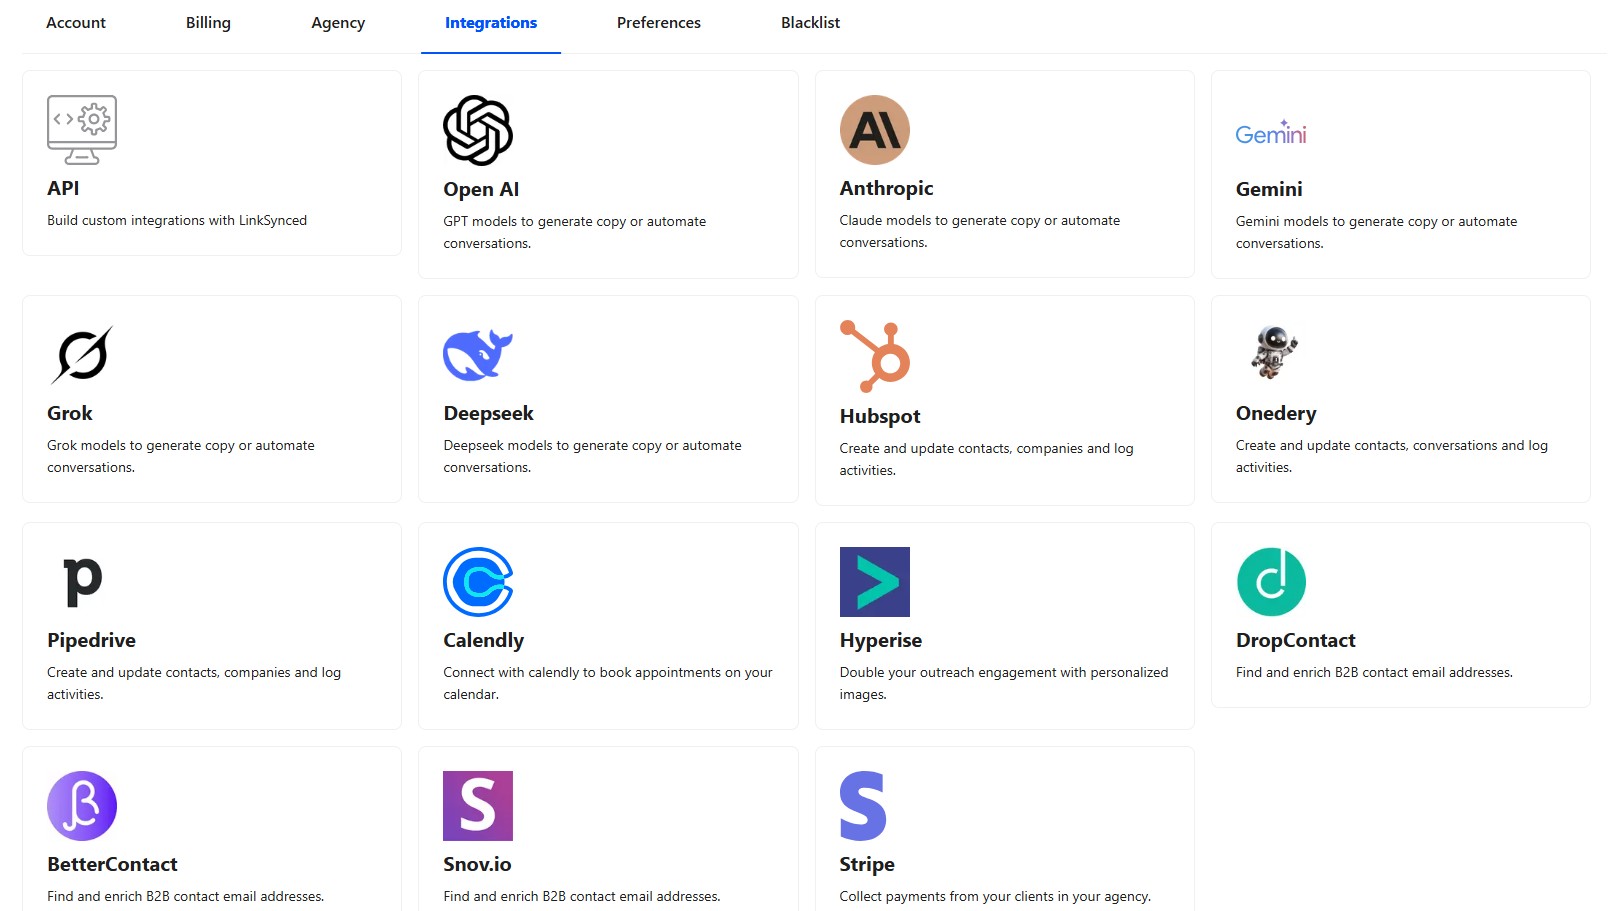Click the Onedery astronaut icon

click(1274, 353)
